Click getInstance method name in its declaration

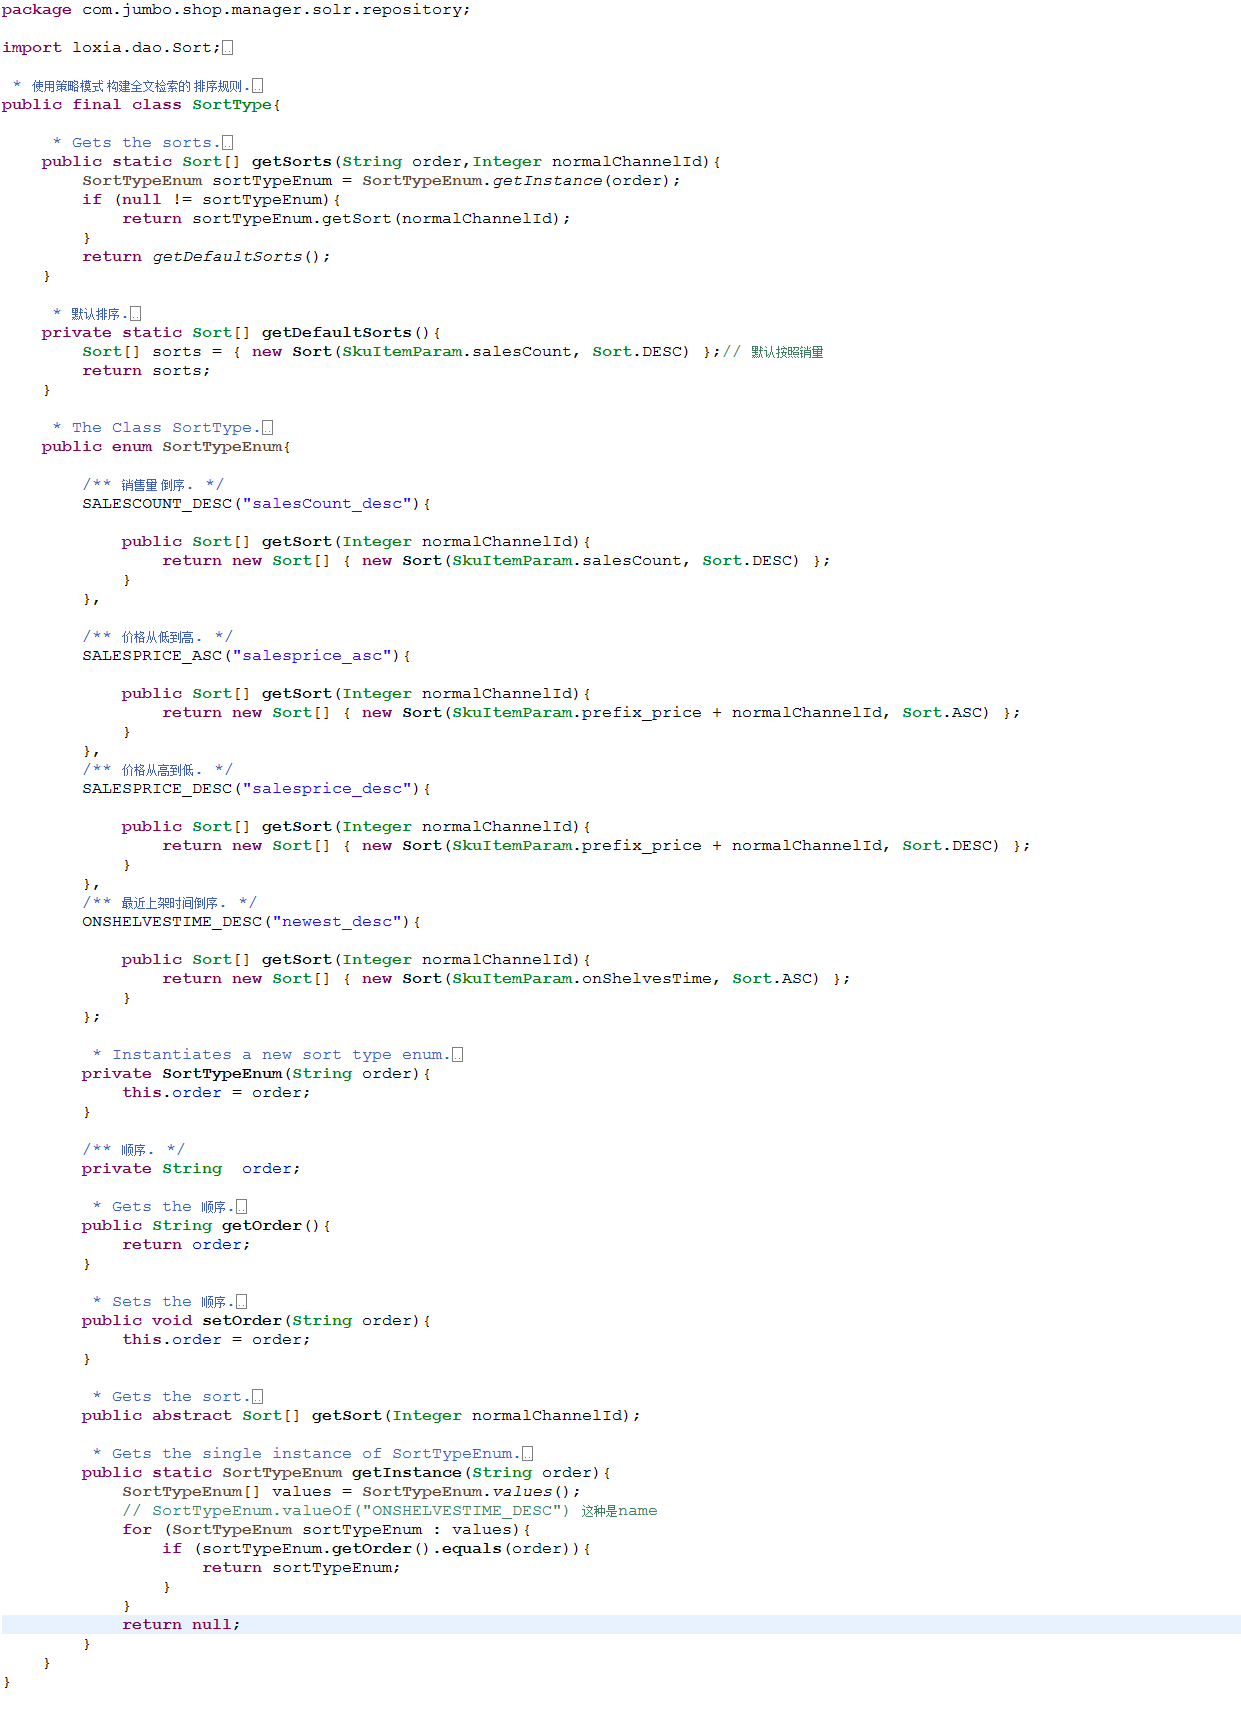[x=406, y=1473]
